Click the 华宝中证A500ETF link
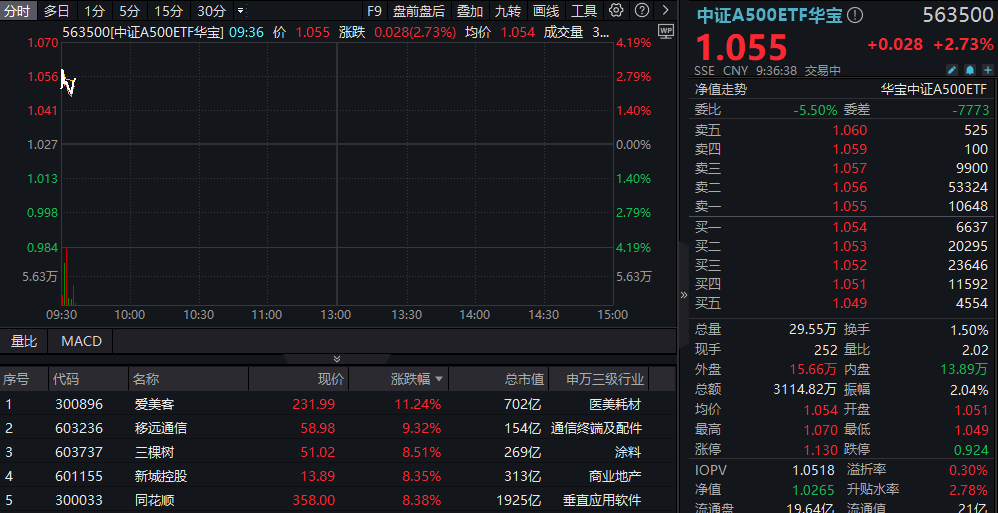 coord(934,90)
